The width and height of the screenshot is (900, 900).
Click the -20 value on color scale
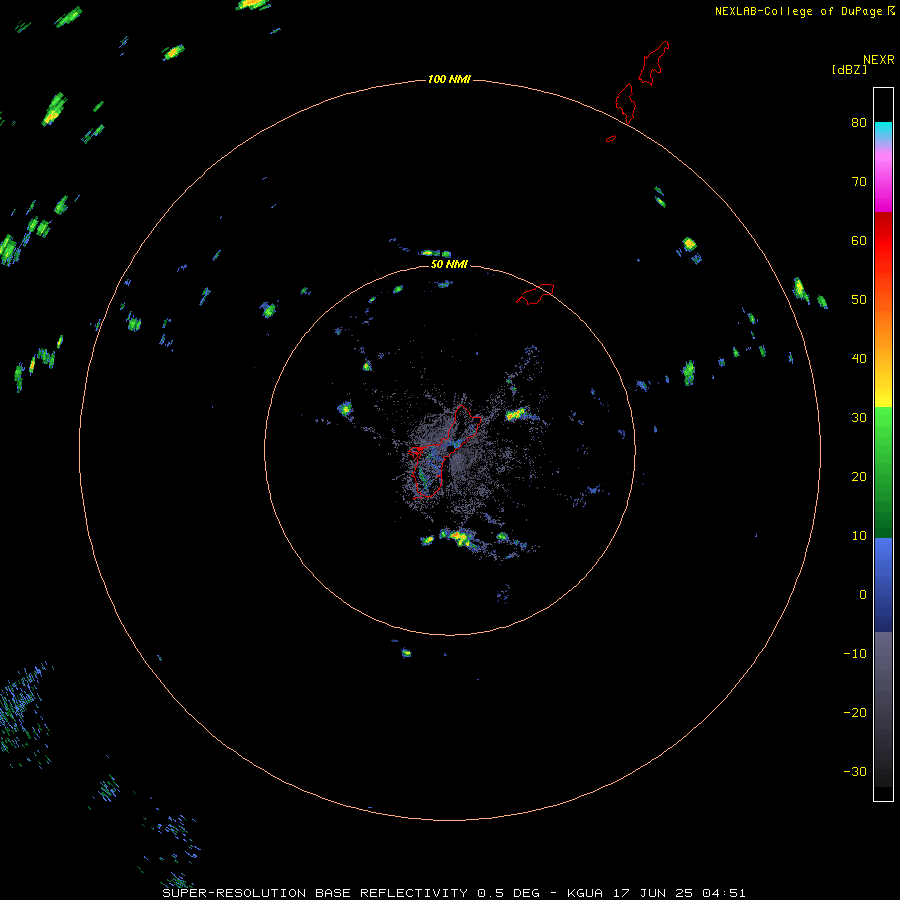coord(855,712)
